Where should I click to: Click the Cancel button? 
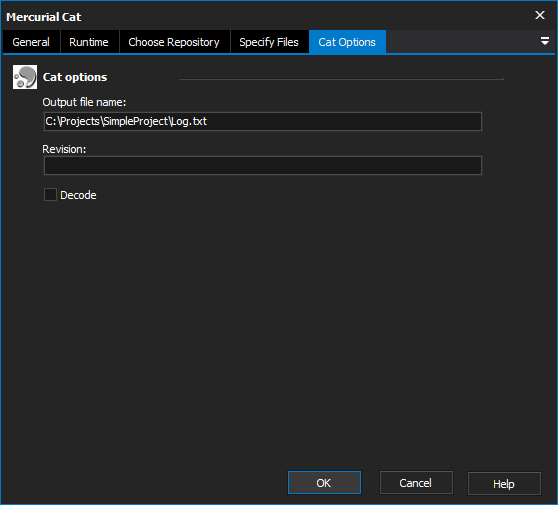click(x=416, y=483)
